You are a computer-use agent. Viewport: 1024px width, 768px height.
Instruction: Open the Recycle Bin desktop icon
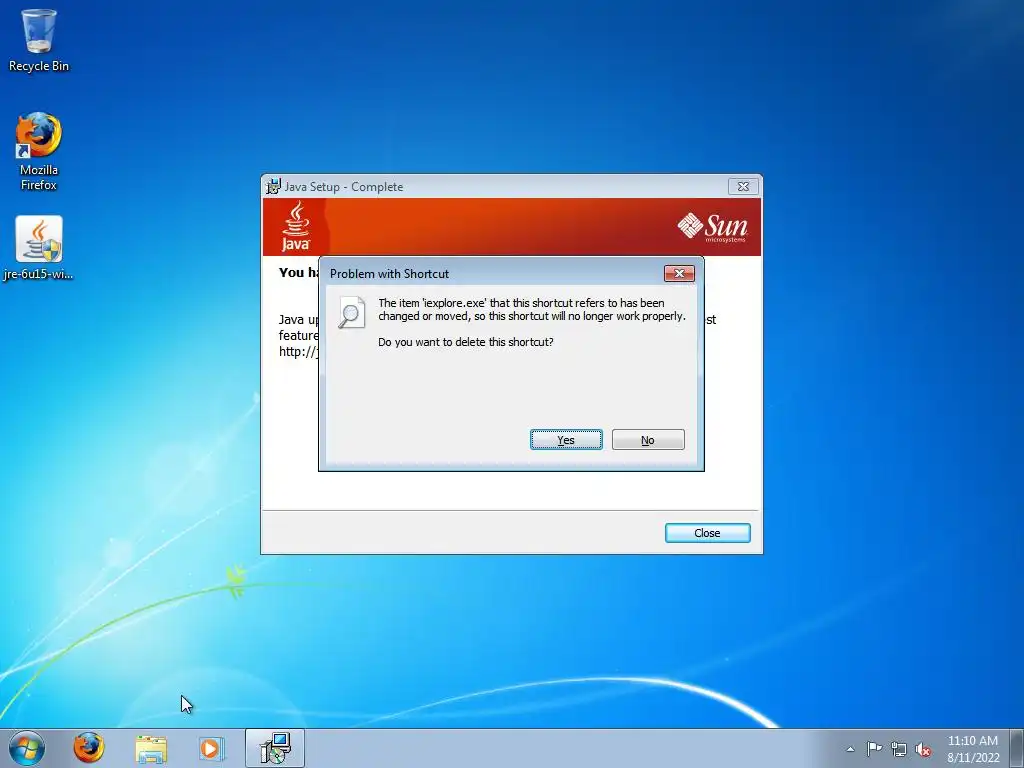(39, 40)
